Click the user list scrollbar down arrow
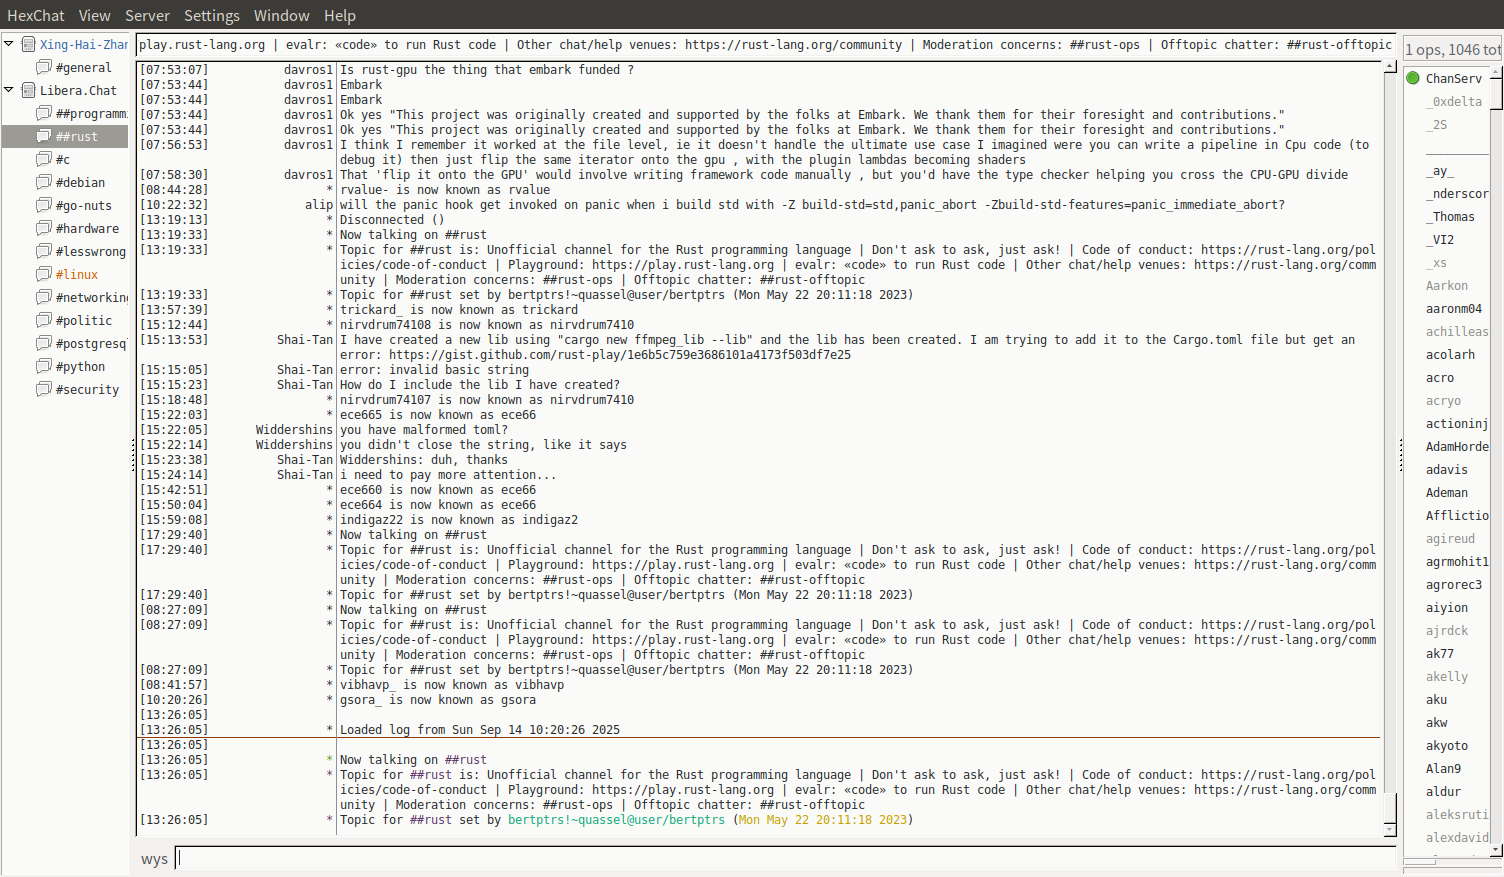1504x877 pixels. (x=1496, y=850)
